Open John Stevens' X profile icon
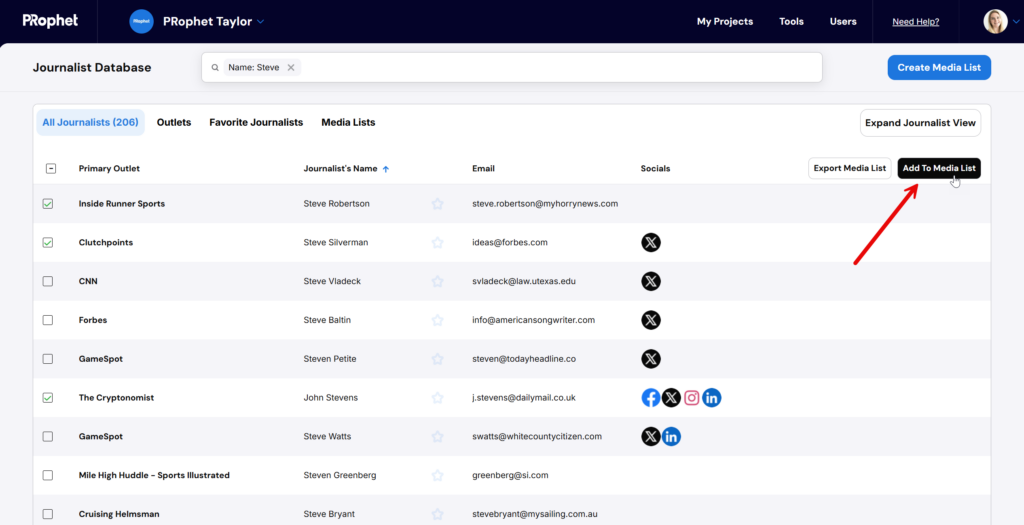The height and width of the screenshot is (525, 1024). [671, 398]
